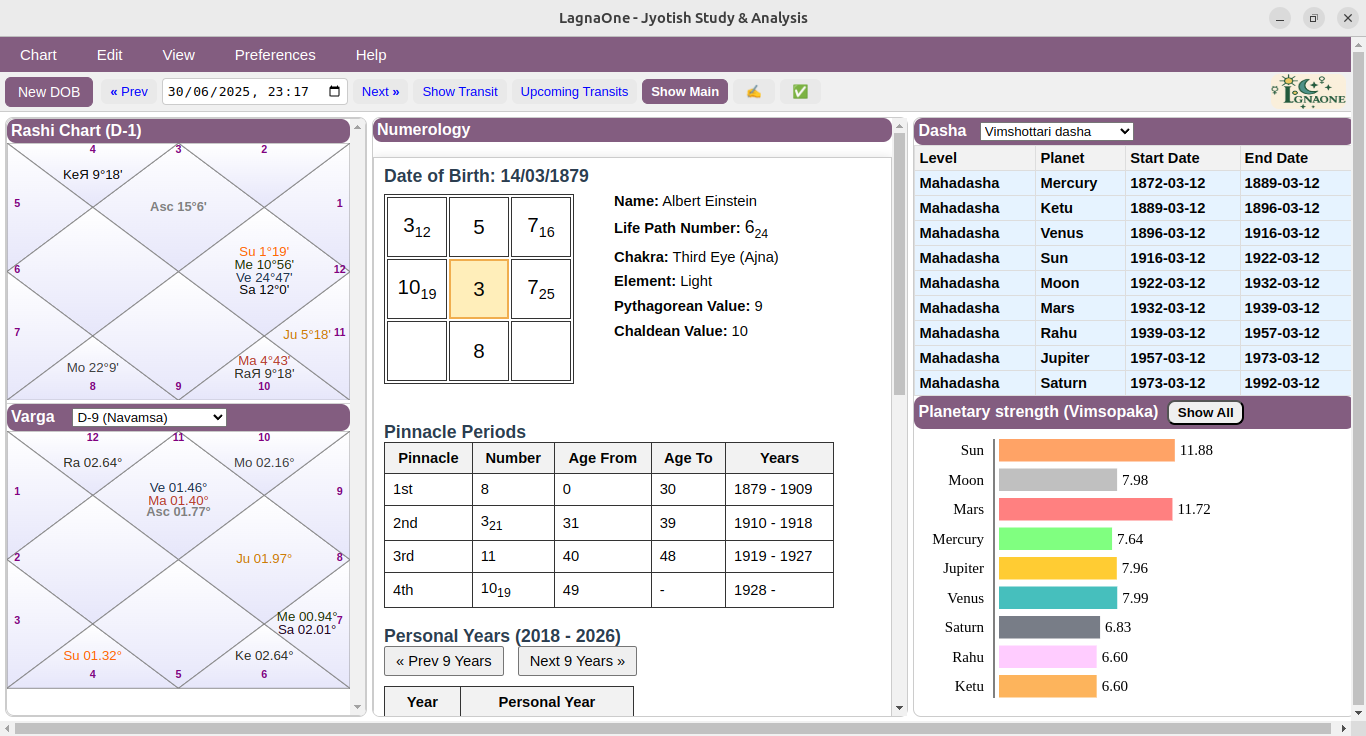
Task: Select the Saturn Mahadasha row
Action: (1133, 383)
